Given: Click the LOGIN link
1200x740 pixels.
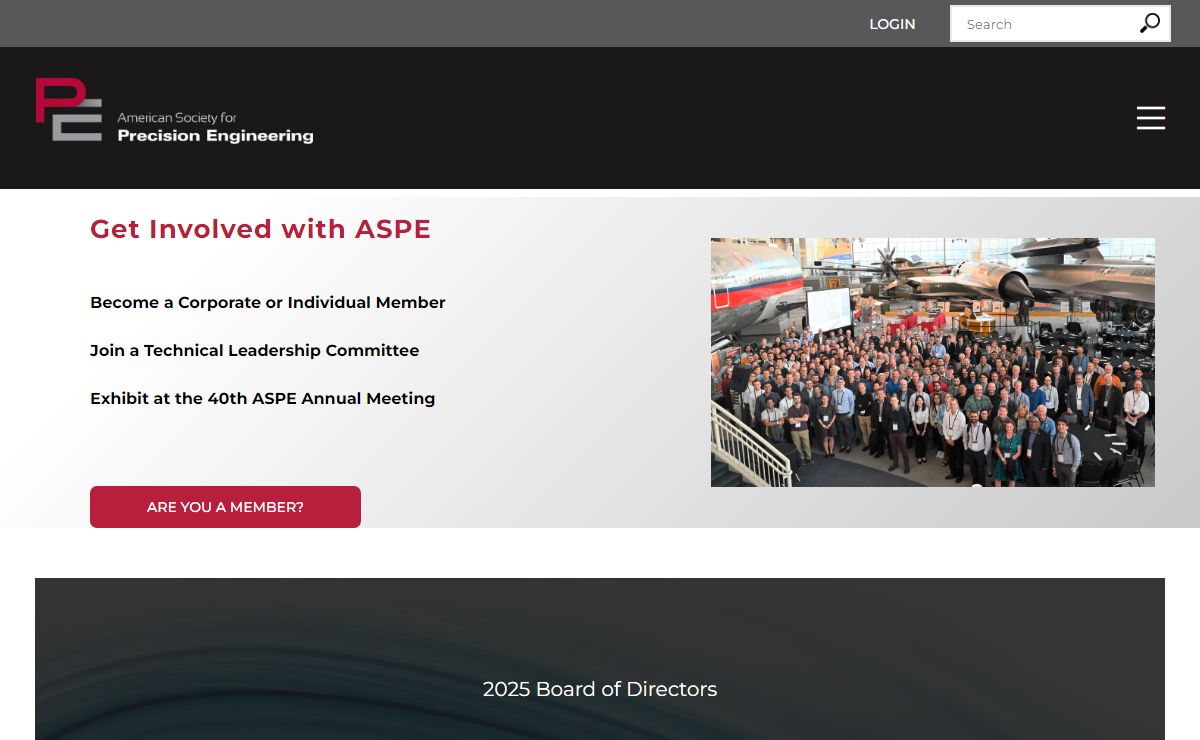Looking at the screenshot, I should point(892,24).
